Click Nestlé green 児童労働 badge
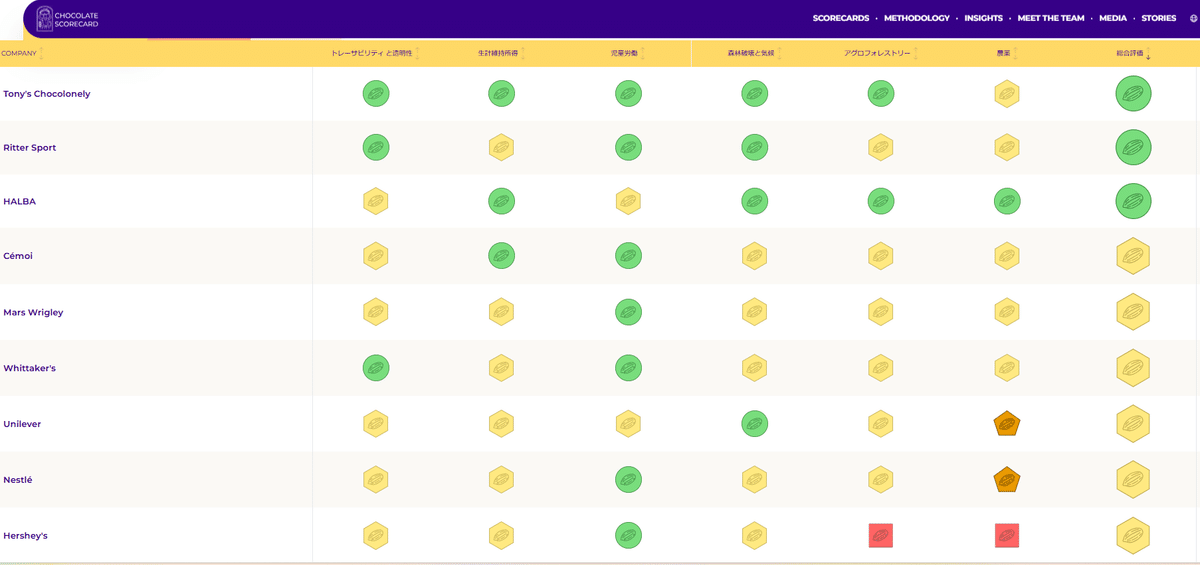The image size is (1200, 565). point(628,480)
